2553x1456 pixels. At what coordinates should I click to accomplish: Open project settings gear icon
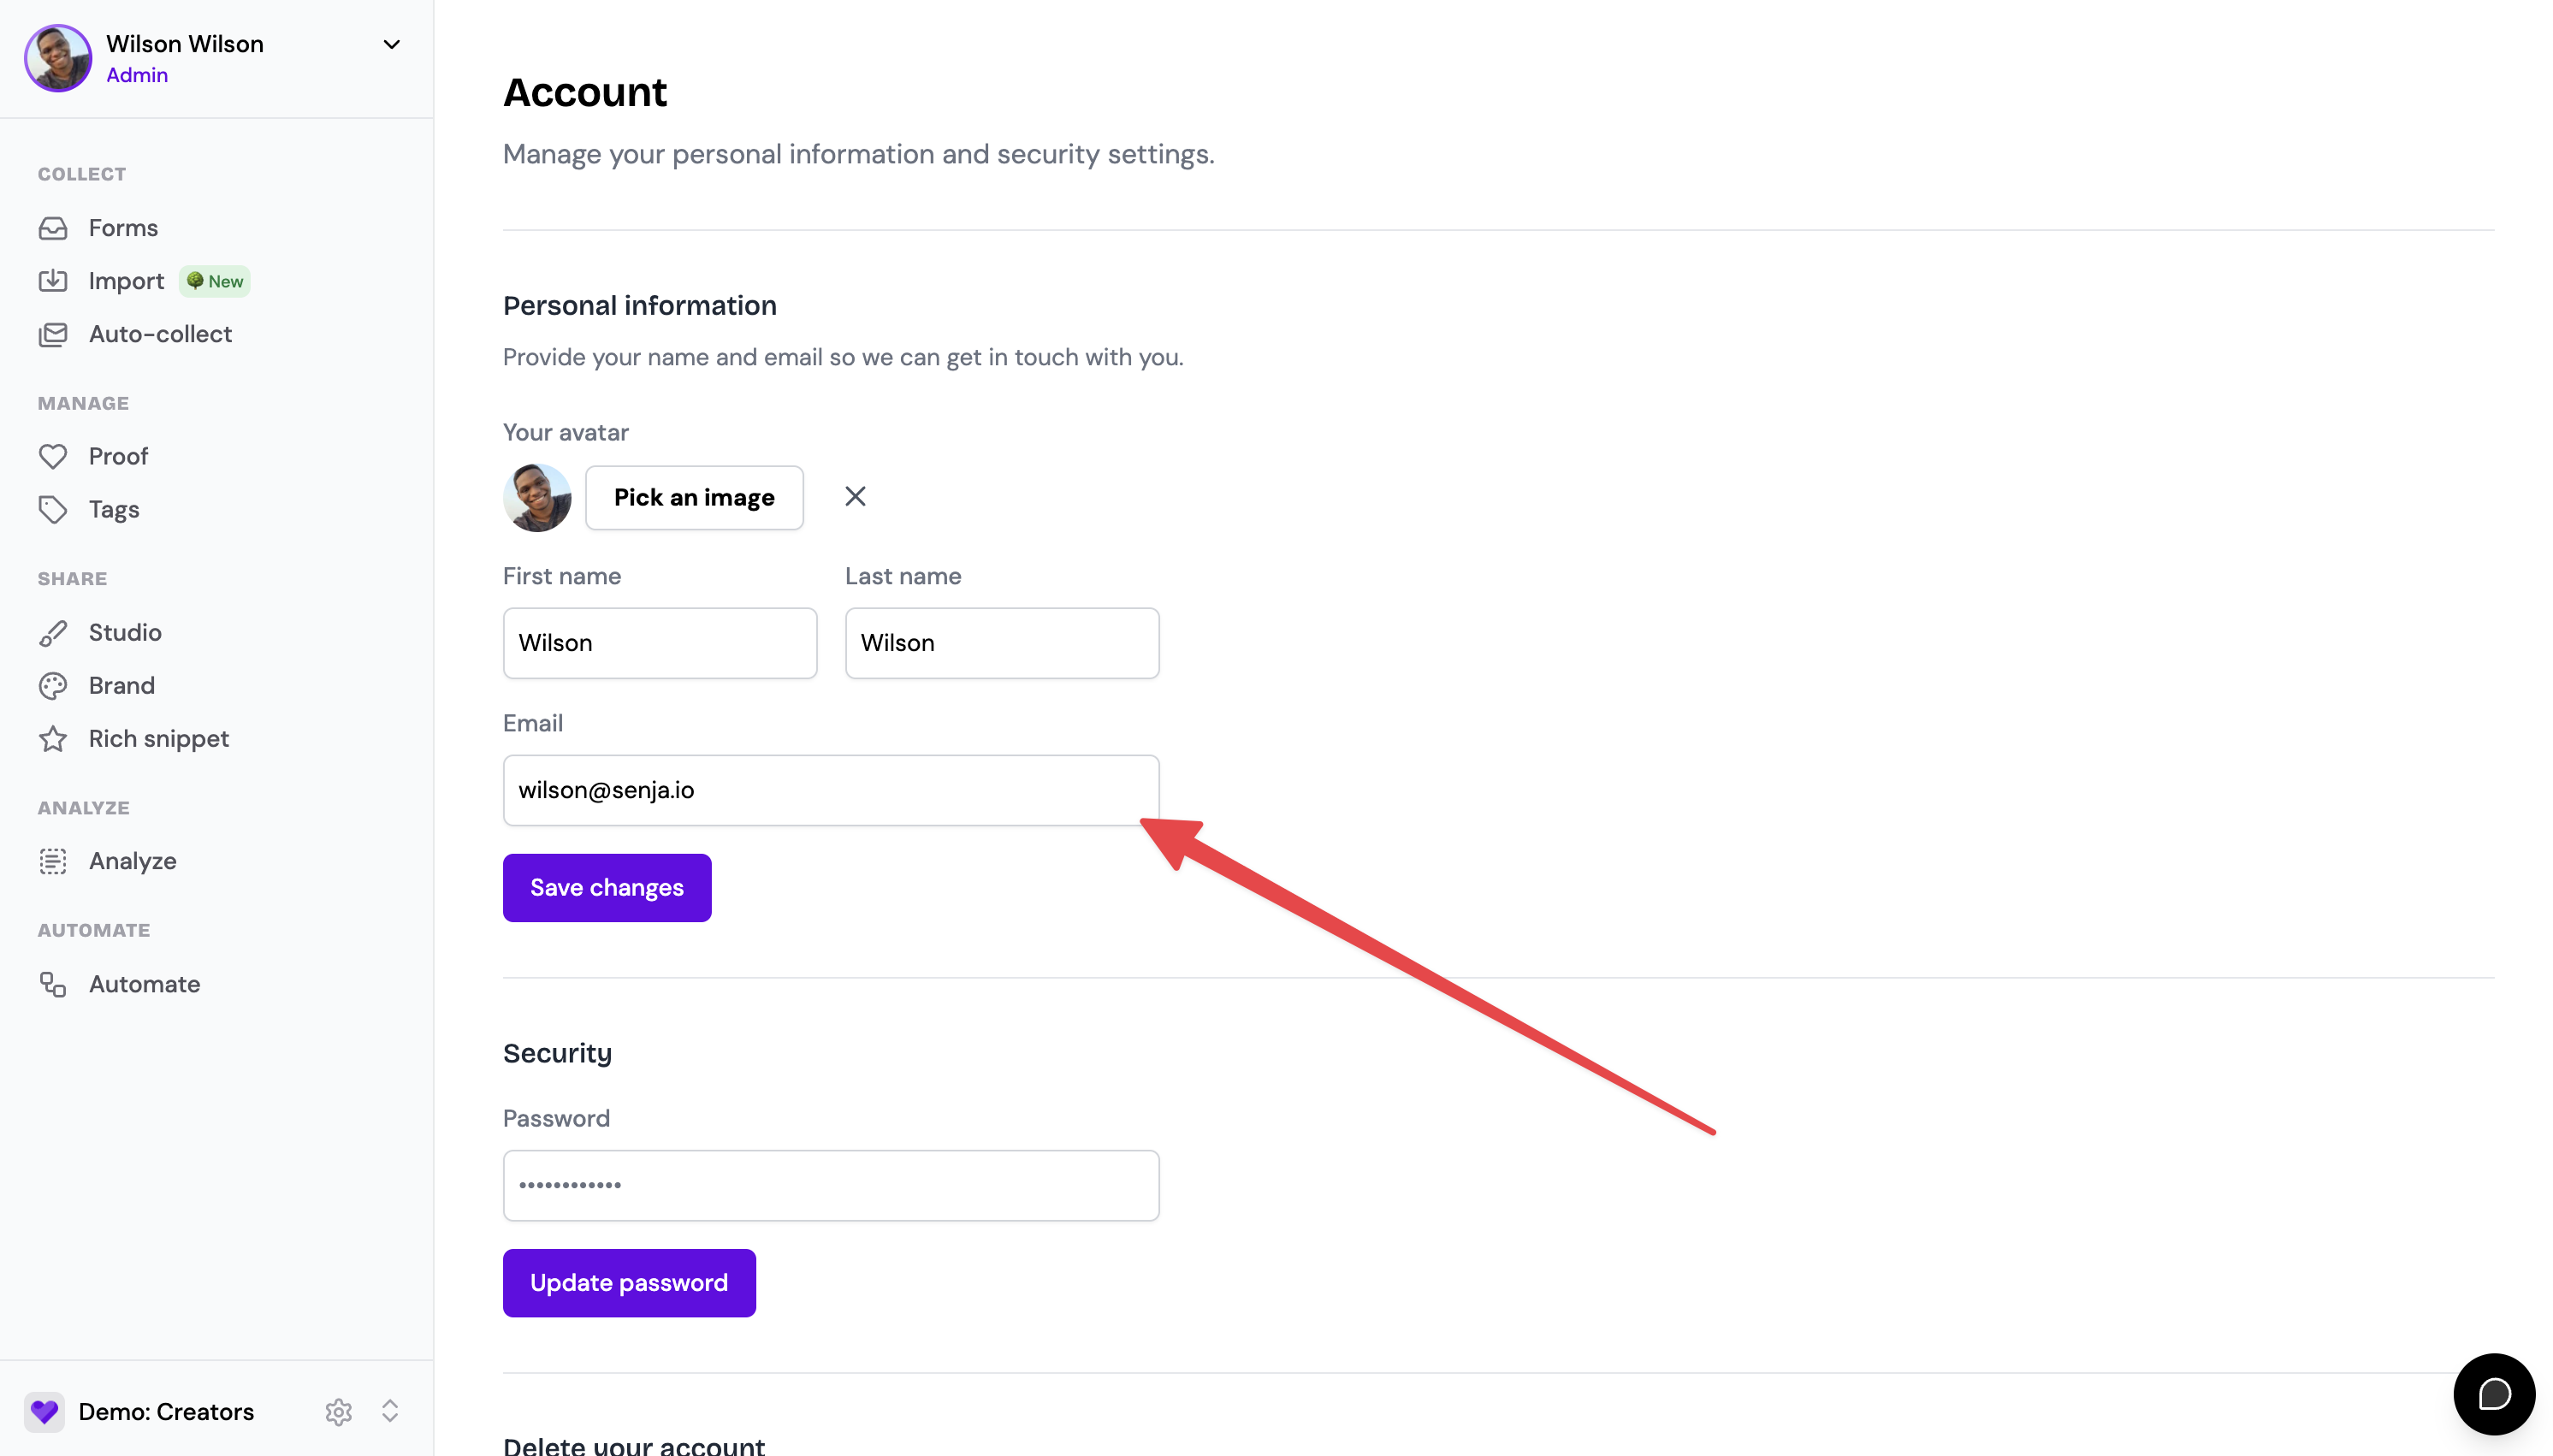[339, 1411]
